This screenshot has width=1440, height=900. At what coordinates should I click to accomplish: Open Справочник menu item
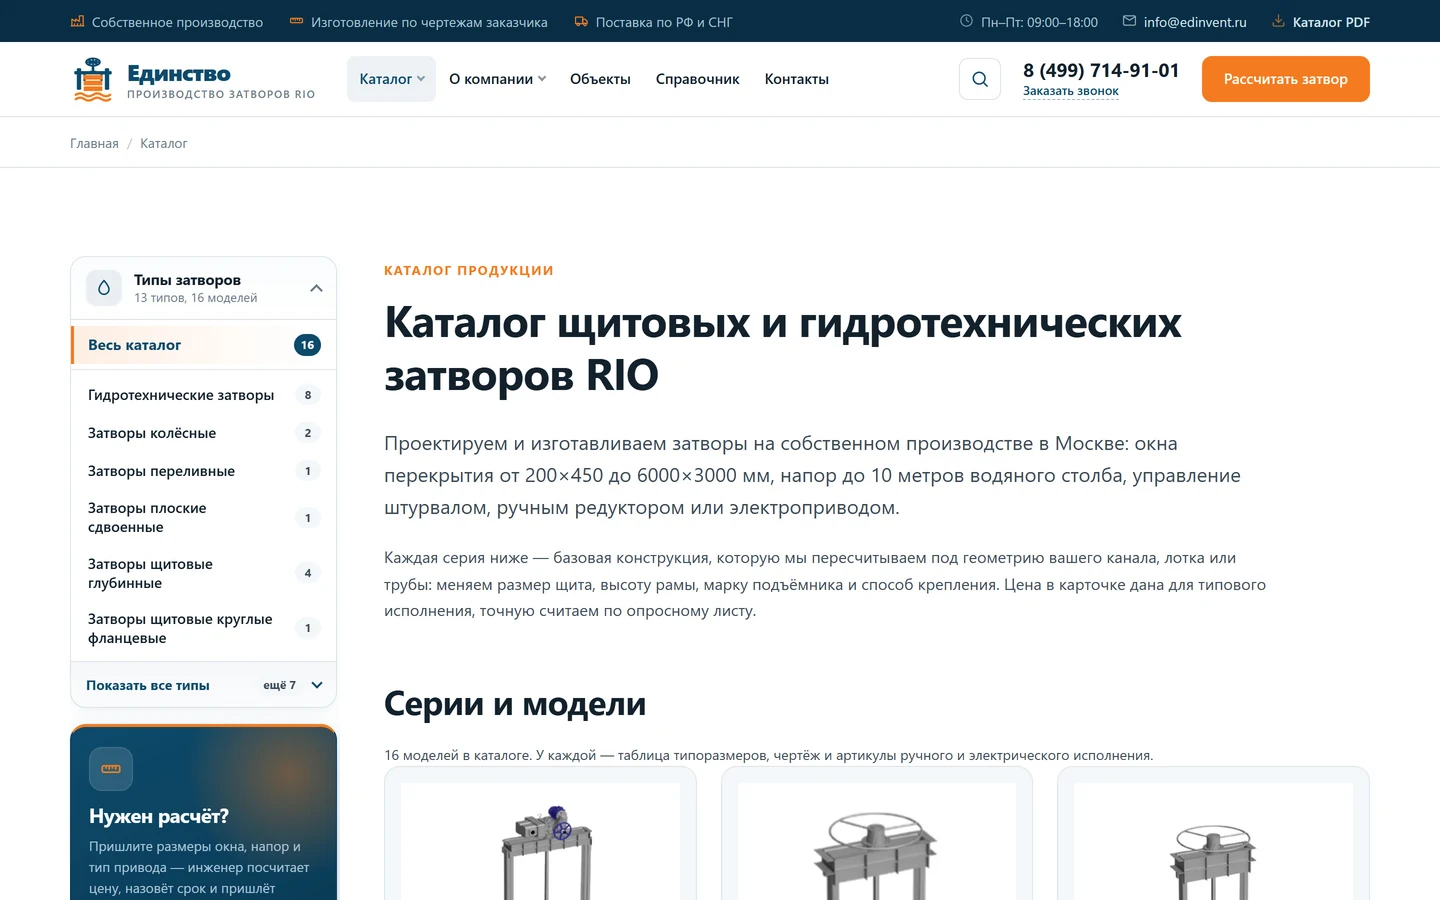coord(697,79)
